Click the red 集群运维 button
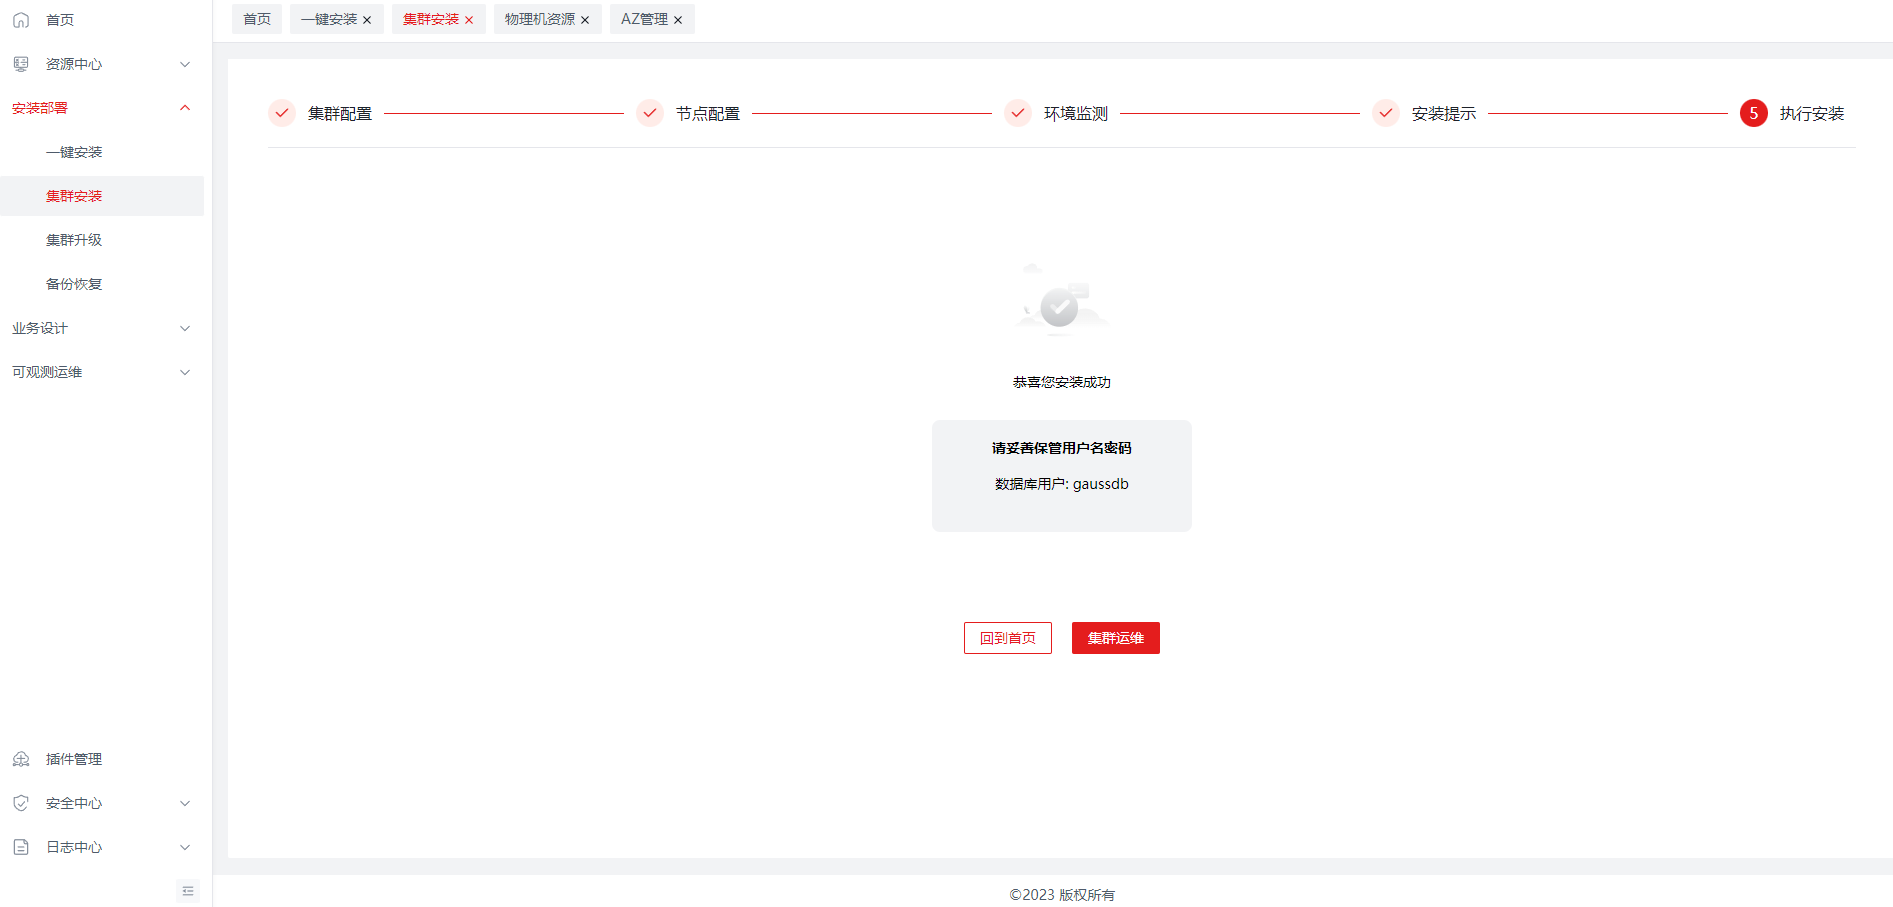The height and width of the screenshot is (907, 1893). point(1115,638)
